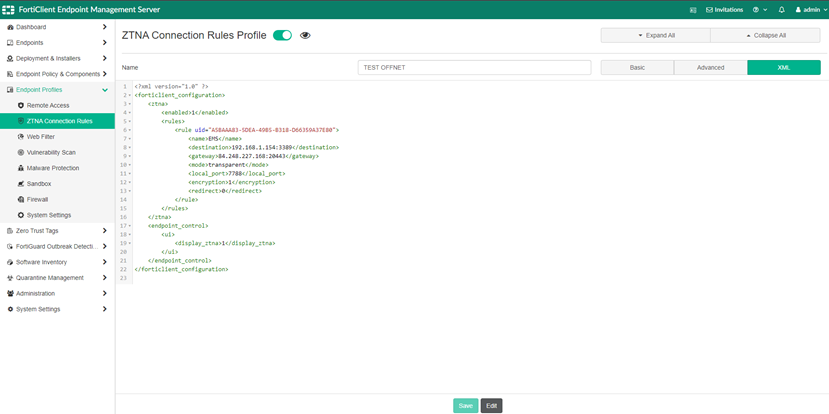Click the Name field with TEST OFFNET

tap(474, 68)
